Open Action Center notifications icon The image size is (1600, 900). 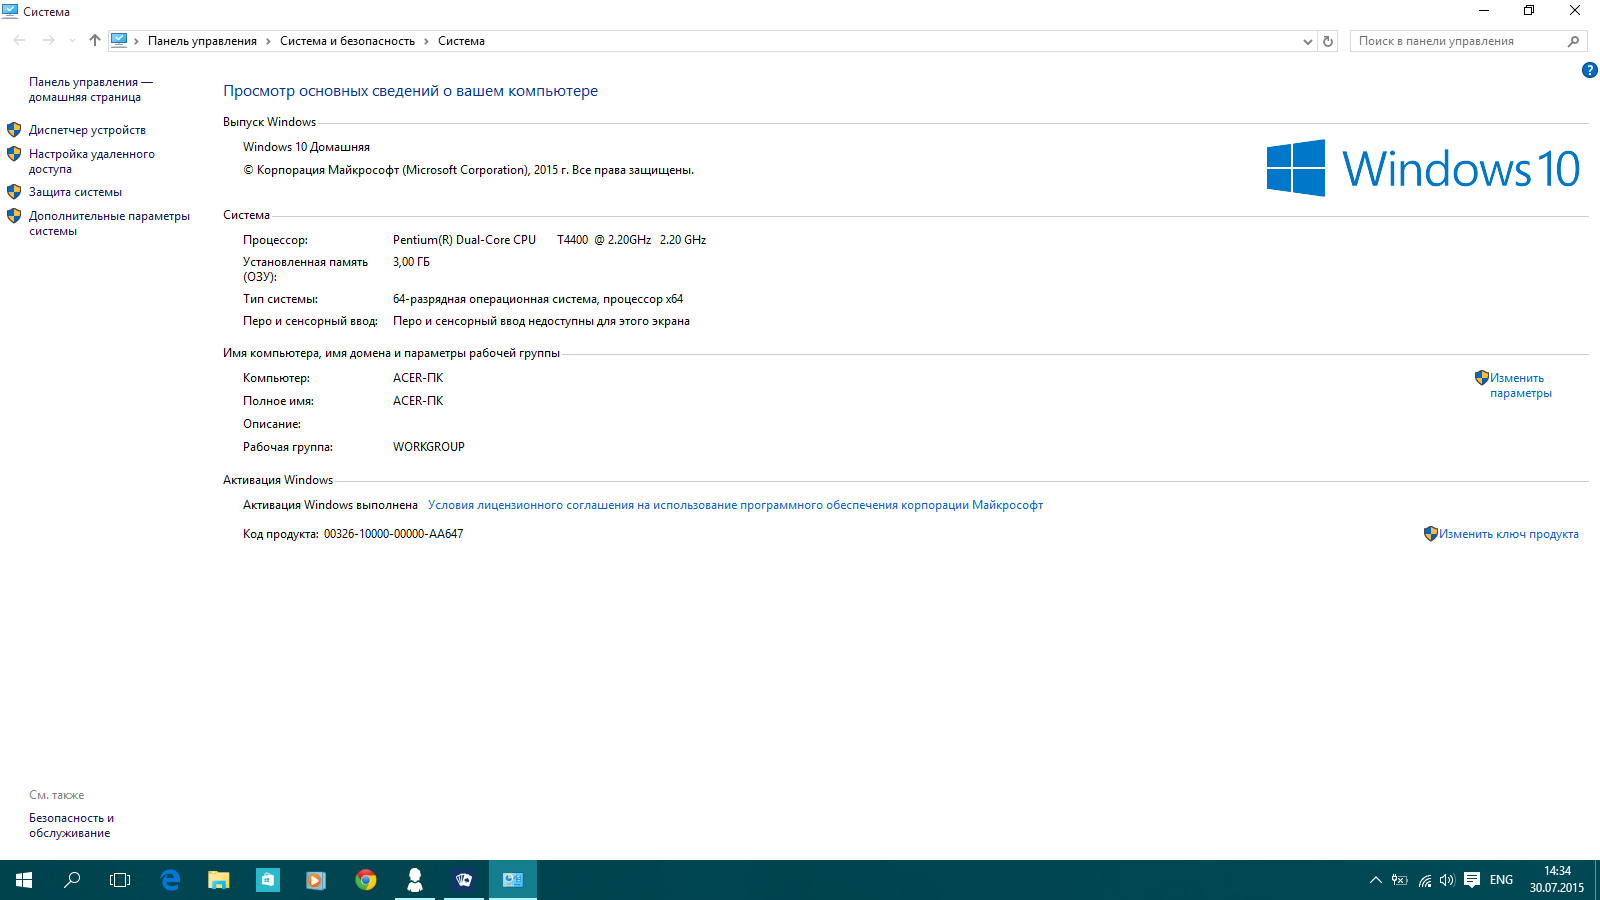1472,880
